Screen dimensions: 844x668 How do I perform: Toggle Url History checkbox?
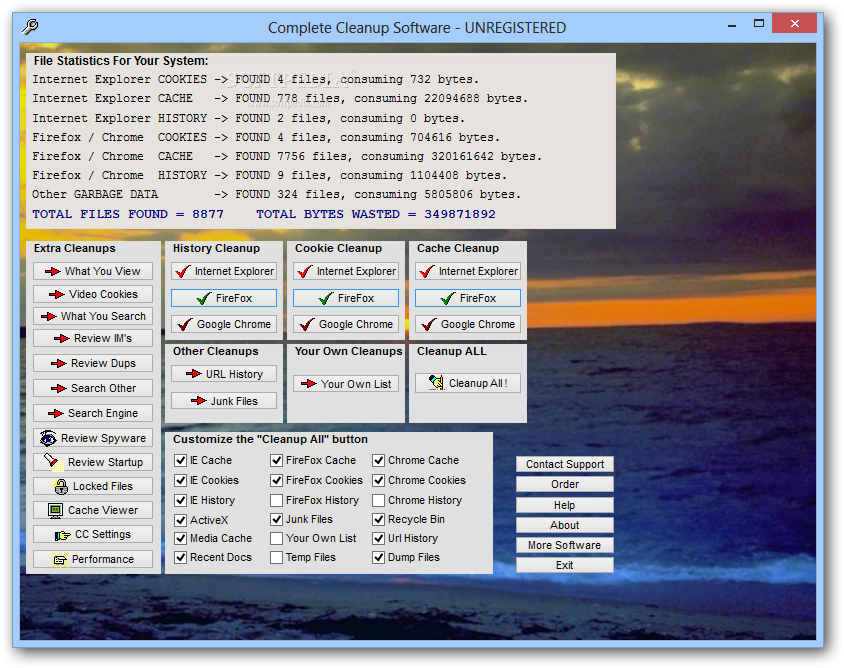pos(379,538)
